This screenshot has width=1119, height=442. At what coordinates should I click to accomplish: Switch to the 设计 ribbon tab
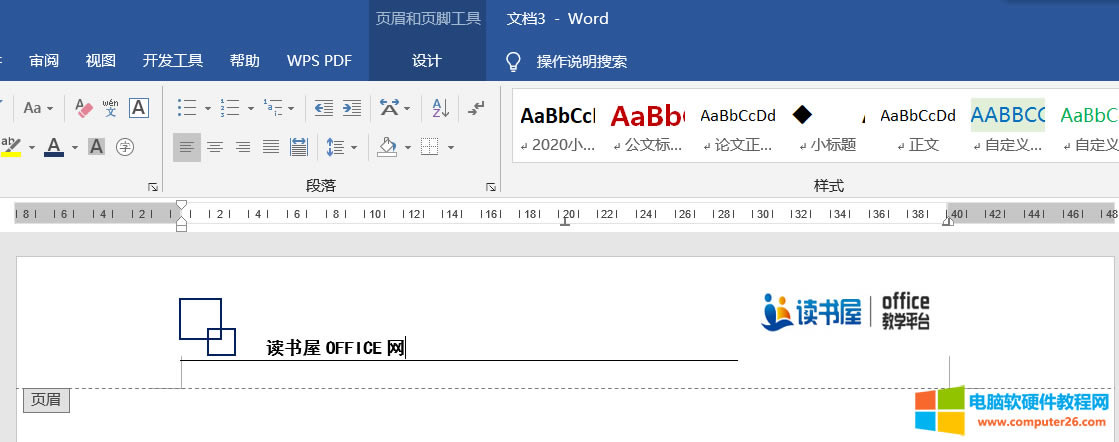(x=426, y=61)
